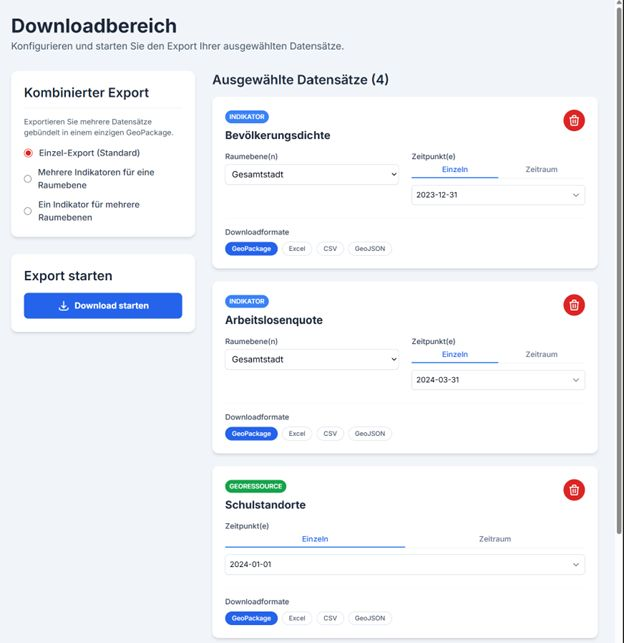Click the Bevölkerungsdichte heading
The image size is (624, 643).
(278, 135)
